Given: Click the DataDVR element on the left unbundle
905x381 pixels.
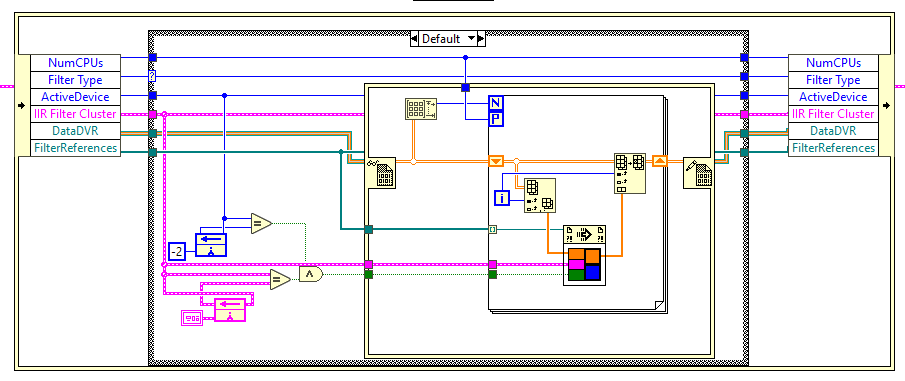Looking at the screenshot, I should [75, 131].
